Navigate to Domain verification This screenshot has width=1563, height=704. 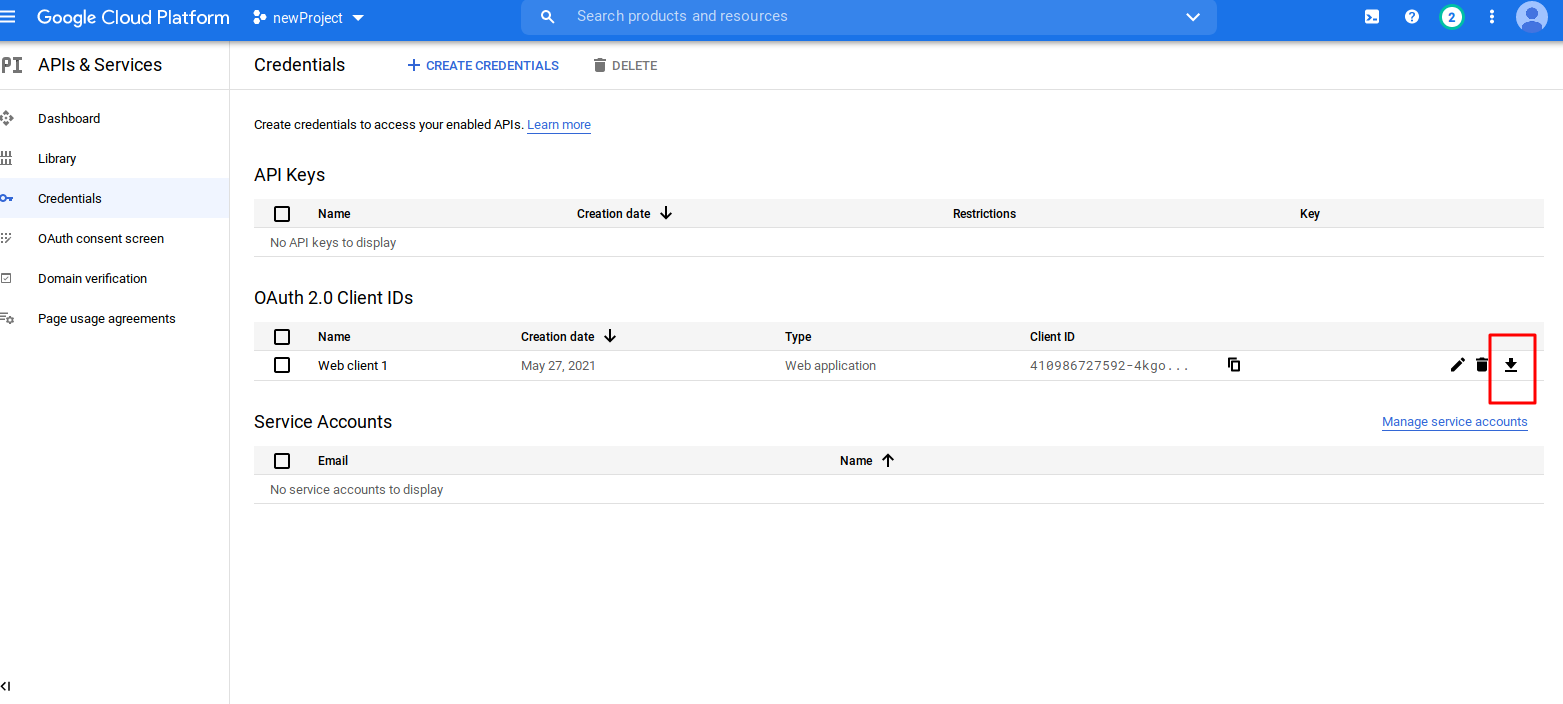(x=92, y=278)
